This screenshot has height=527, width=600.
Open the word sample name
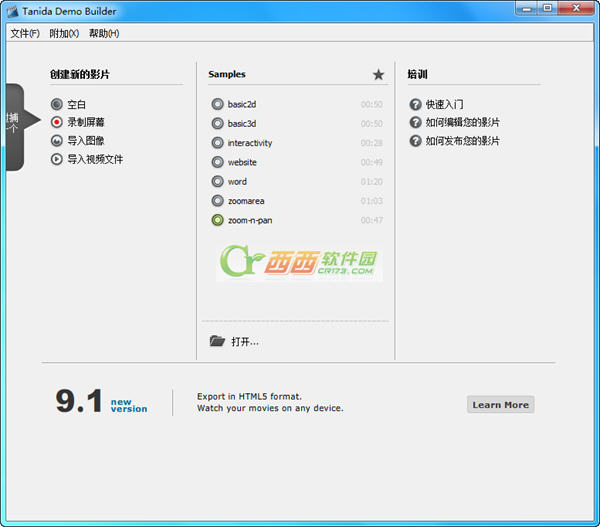pyautogui.click(x=237, y=181)
